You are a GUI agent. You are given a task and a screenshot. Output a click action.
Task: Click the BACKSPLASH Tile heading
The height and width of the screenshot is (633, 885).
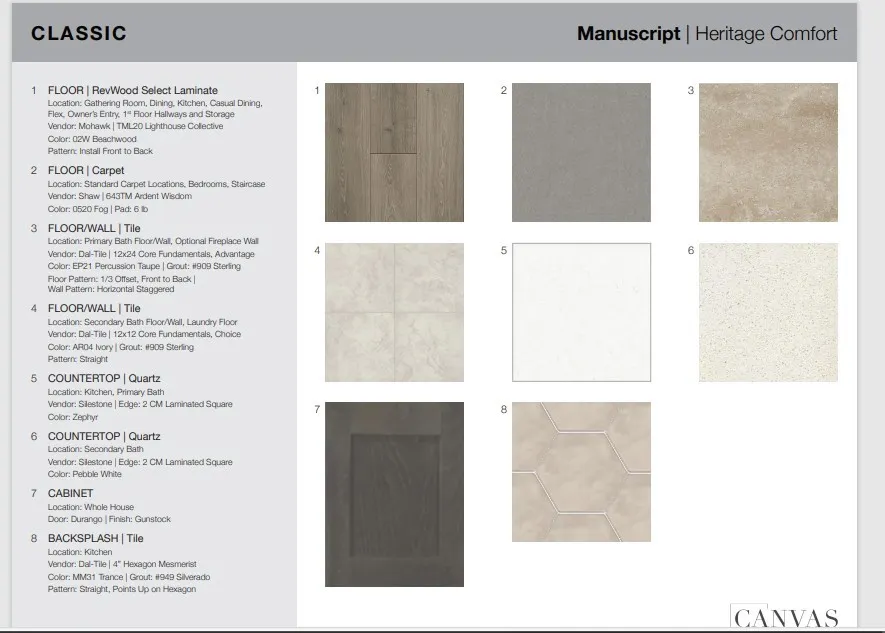[95, 539]
